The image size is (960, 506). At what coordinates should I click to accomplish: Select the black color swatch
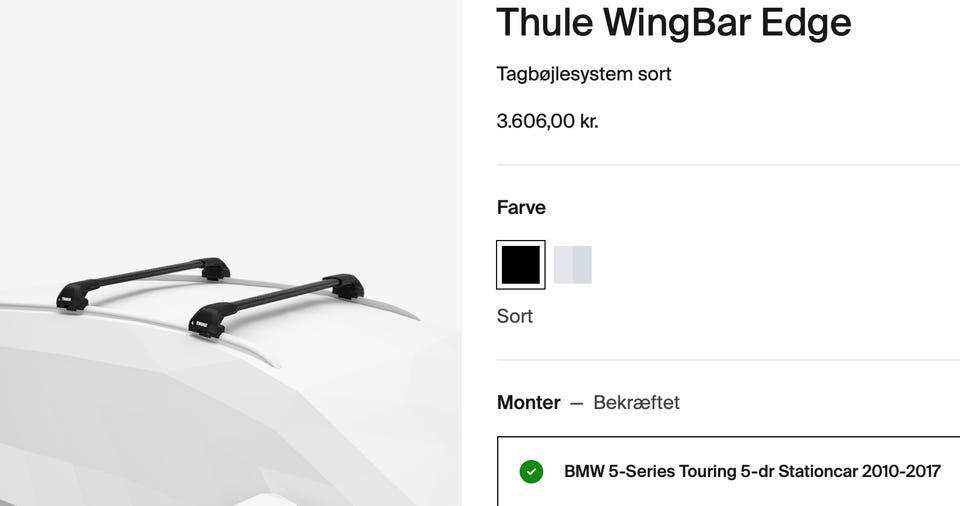pos(520,265)
